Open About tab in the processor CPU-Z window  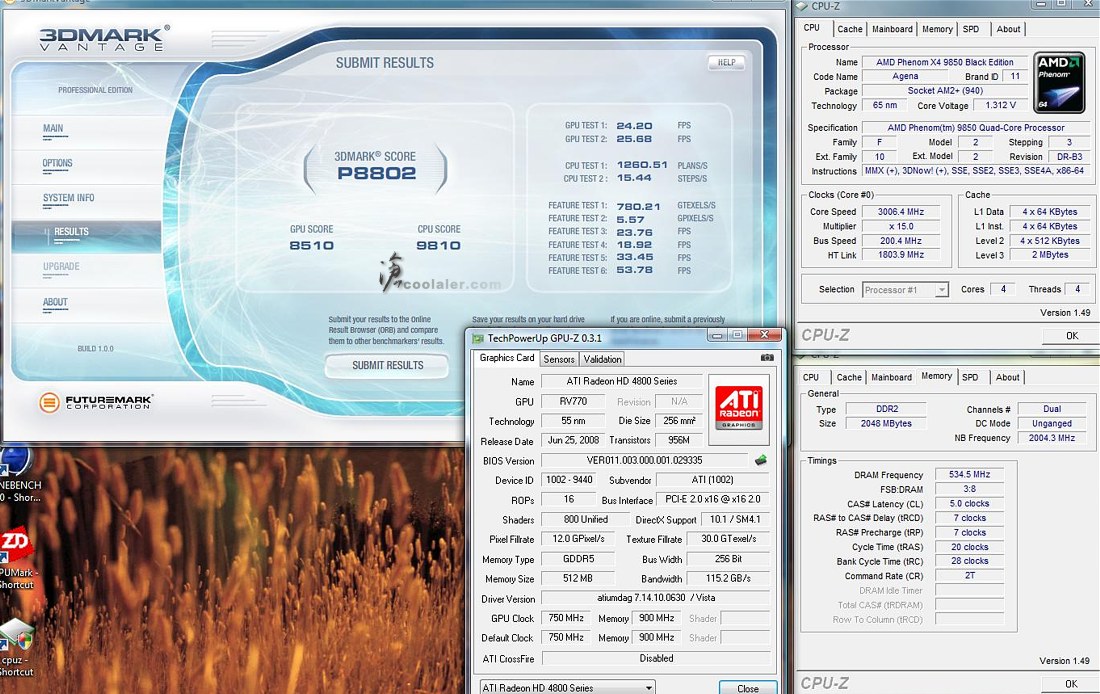pos(1008,29)
